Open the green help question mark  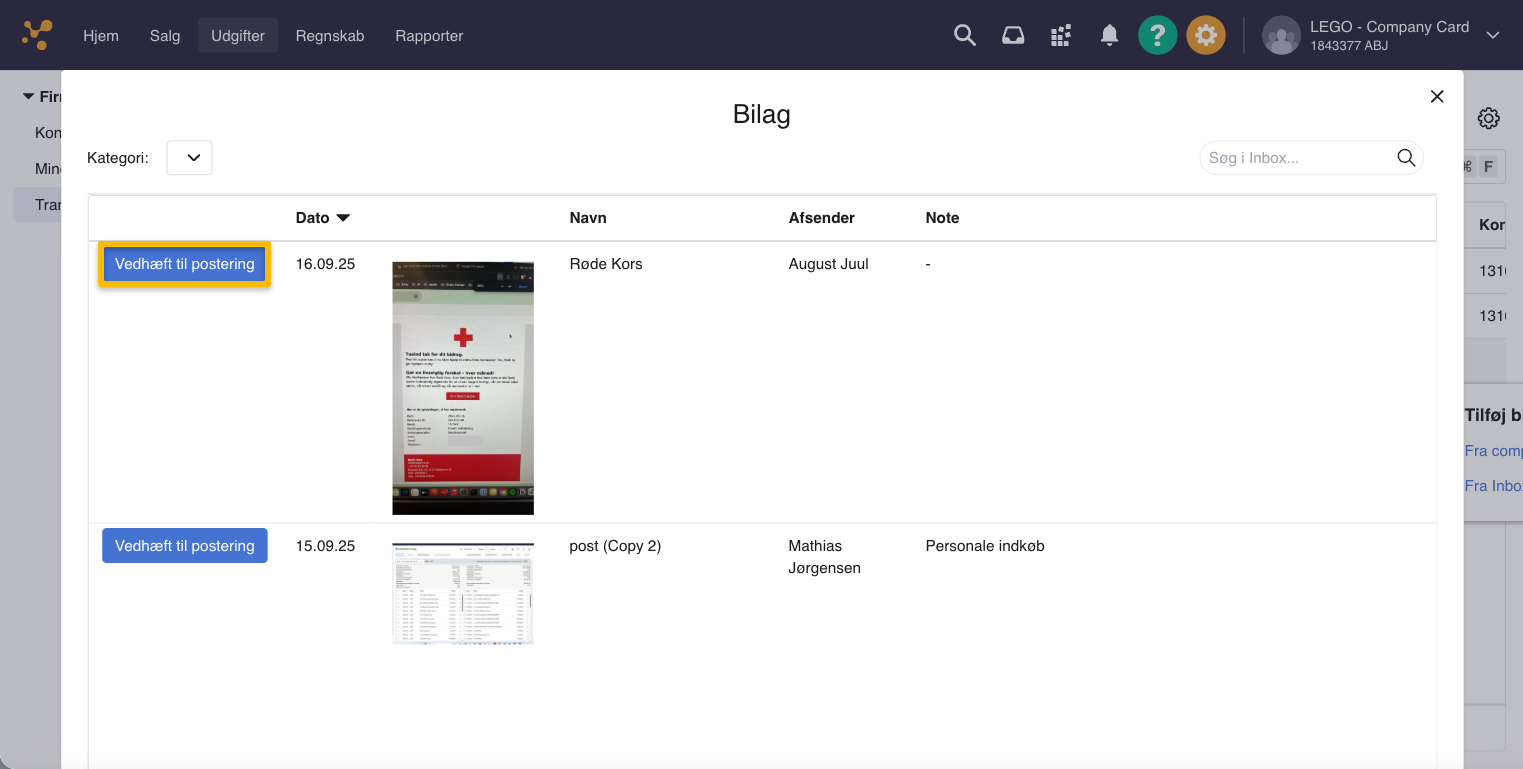tap(1157, 35)
